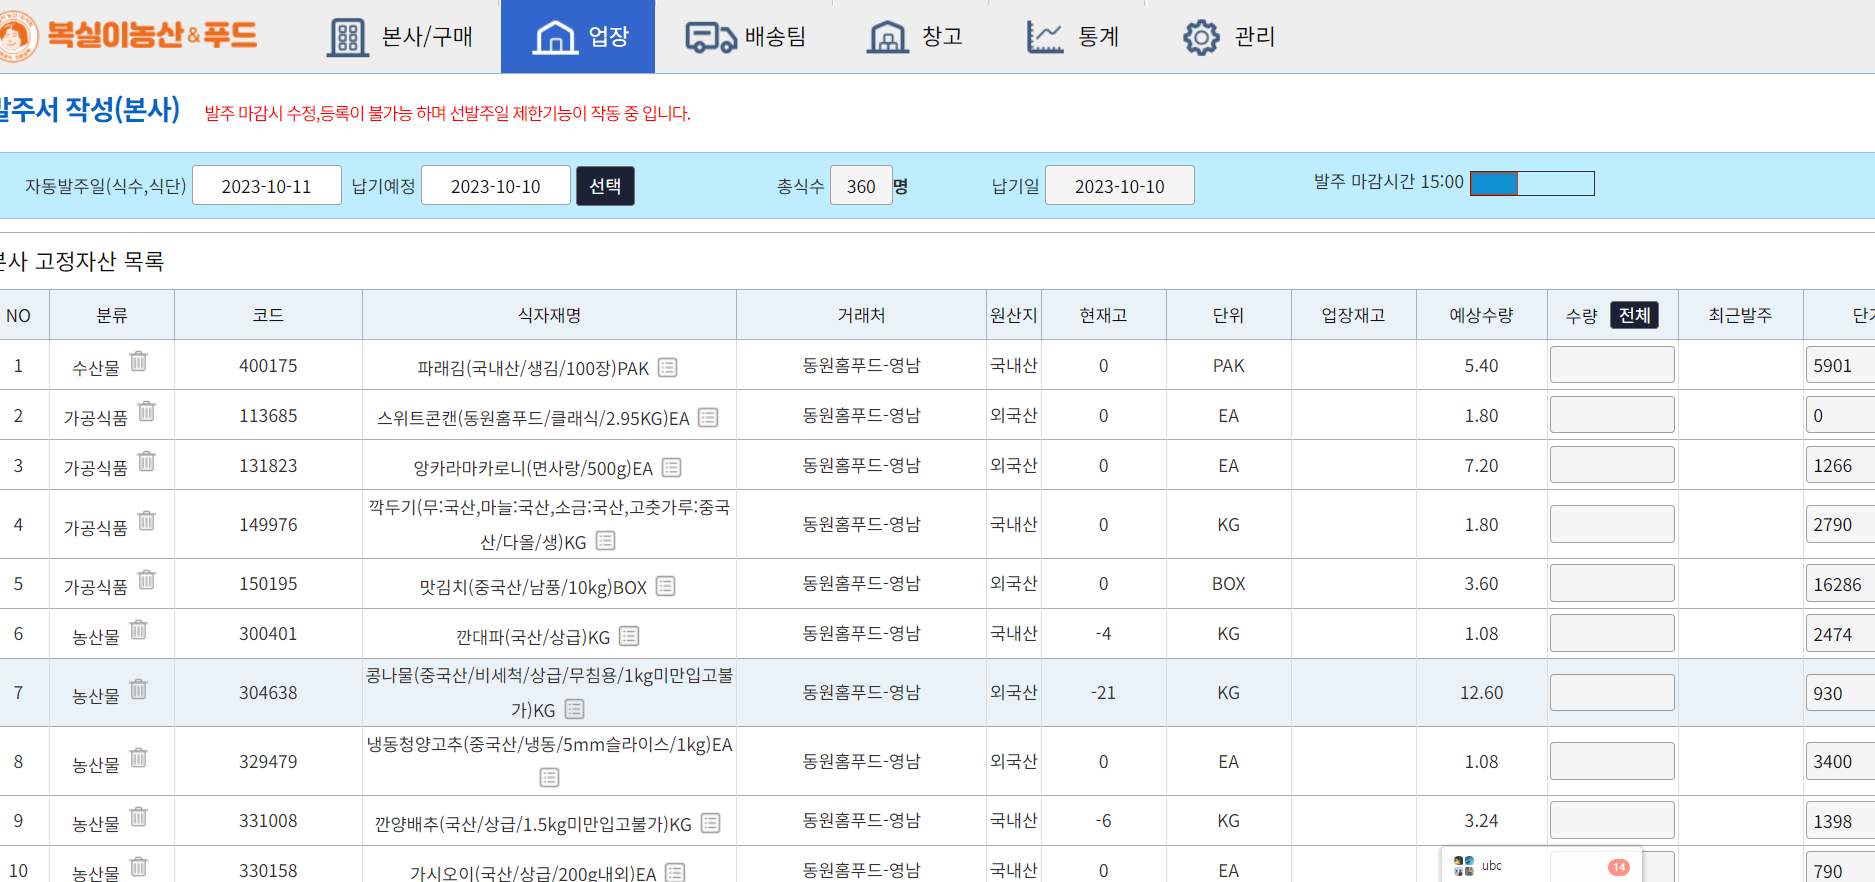Delete row 깐양배추 with trash icon
The width and height of the screenshot is (1875, 882).
pyautogui.click(x=139, y=816)
